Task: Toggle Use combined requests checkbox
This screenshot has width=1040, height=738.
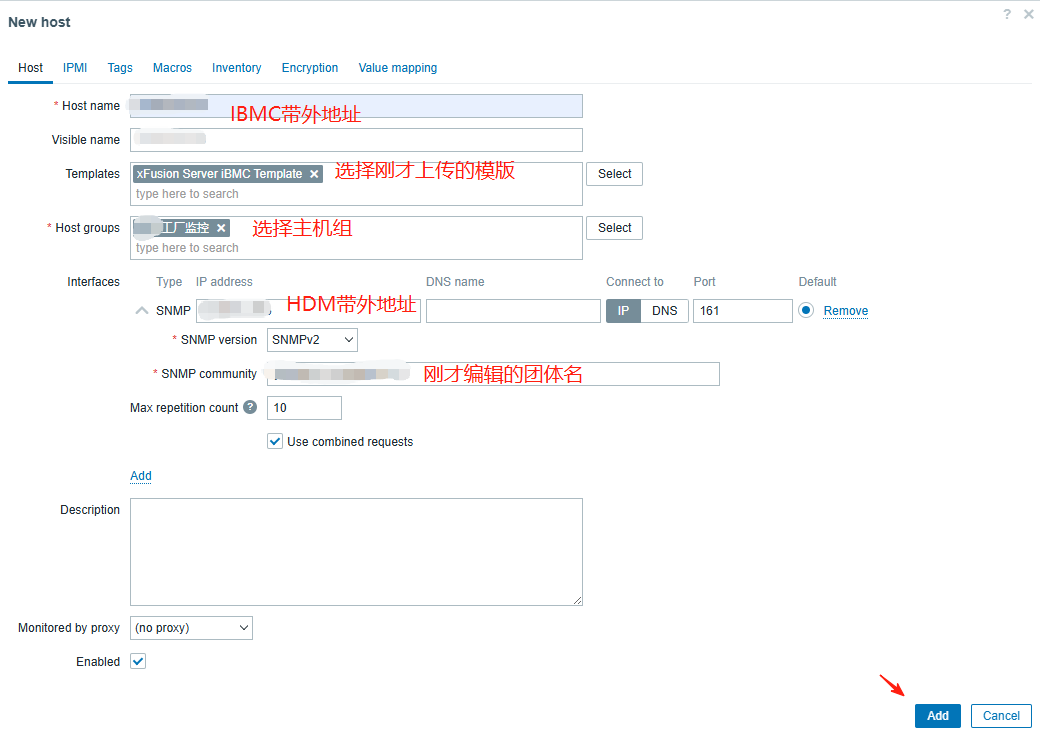Action: click(x=275, y=441)
